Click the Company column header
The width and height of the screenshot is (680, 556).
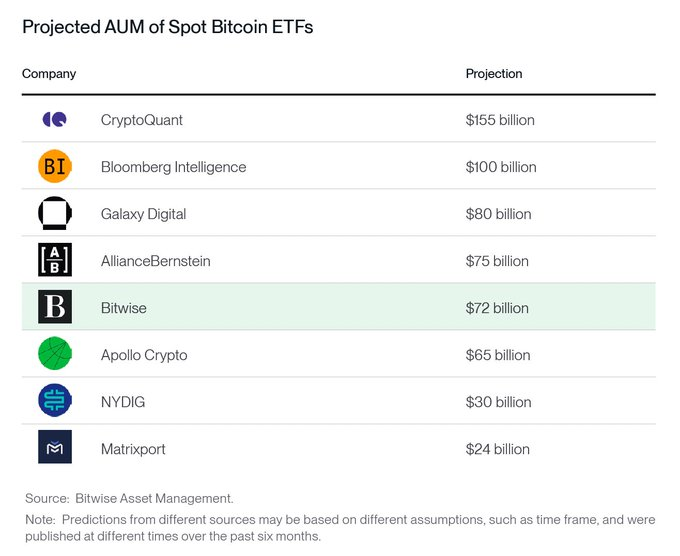tap(49, 74)
